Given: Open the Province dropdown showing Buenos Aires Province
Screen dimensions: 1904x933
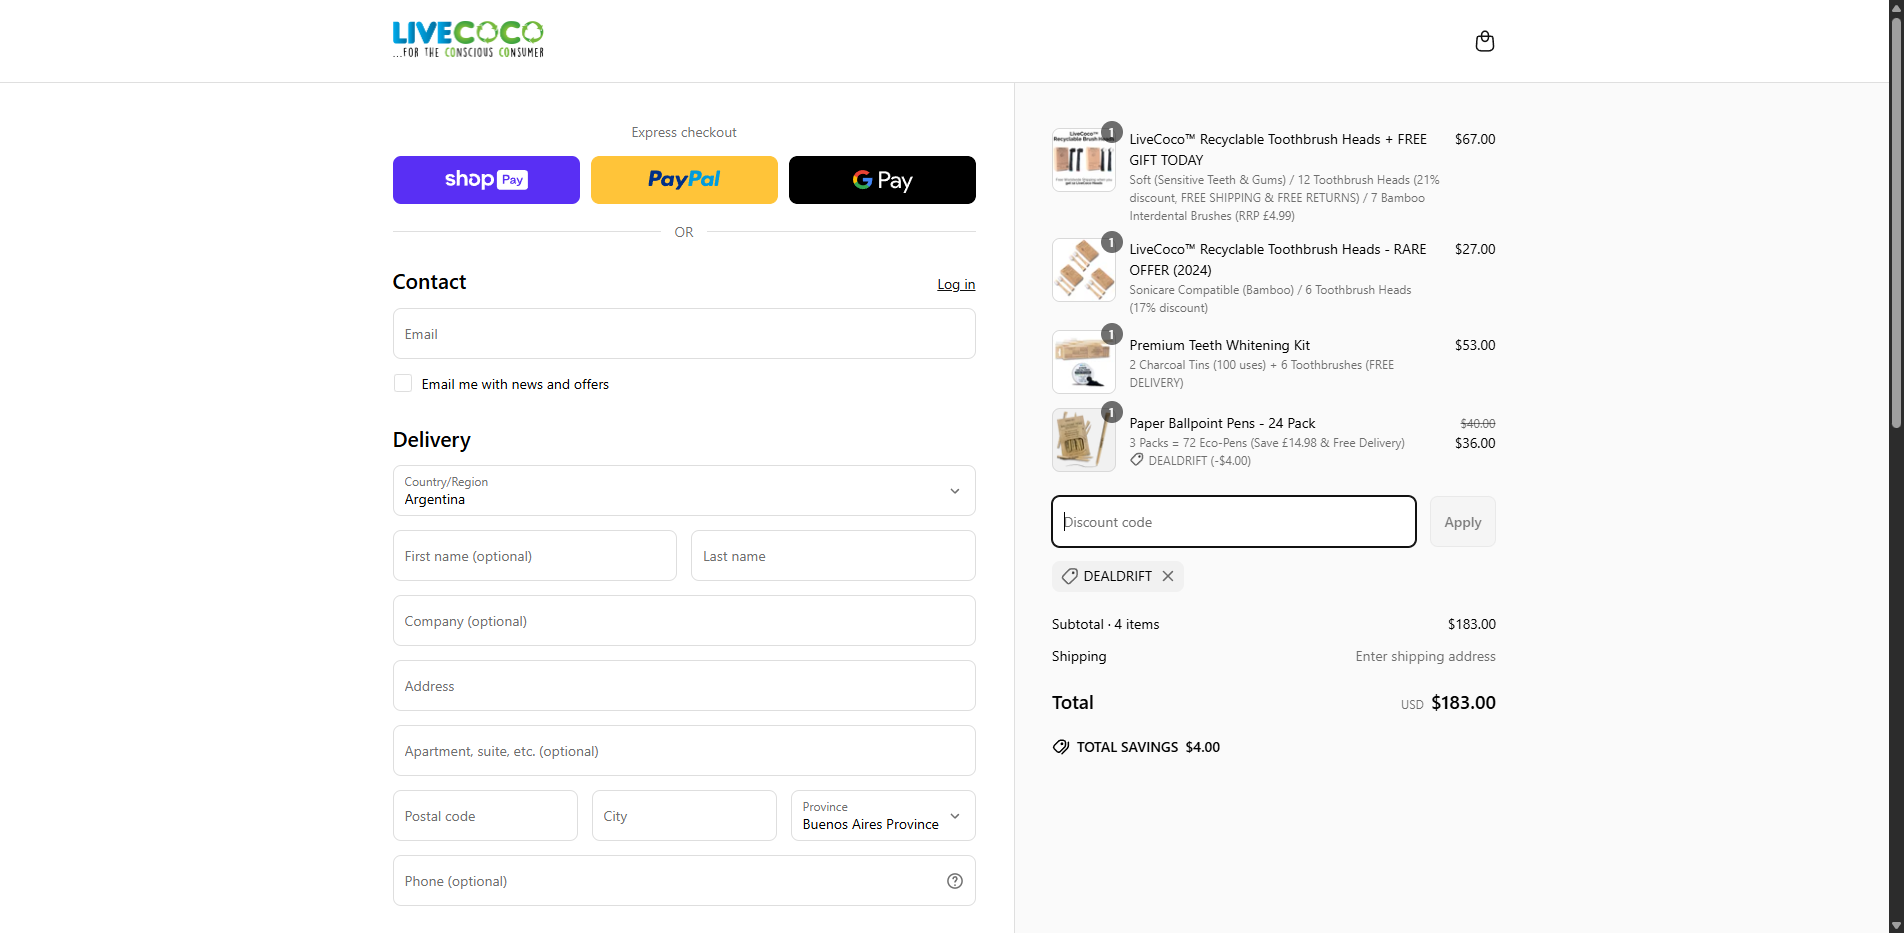Looking at the screenshot, I should 883,816.
